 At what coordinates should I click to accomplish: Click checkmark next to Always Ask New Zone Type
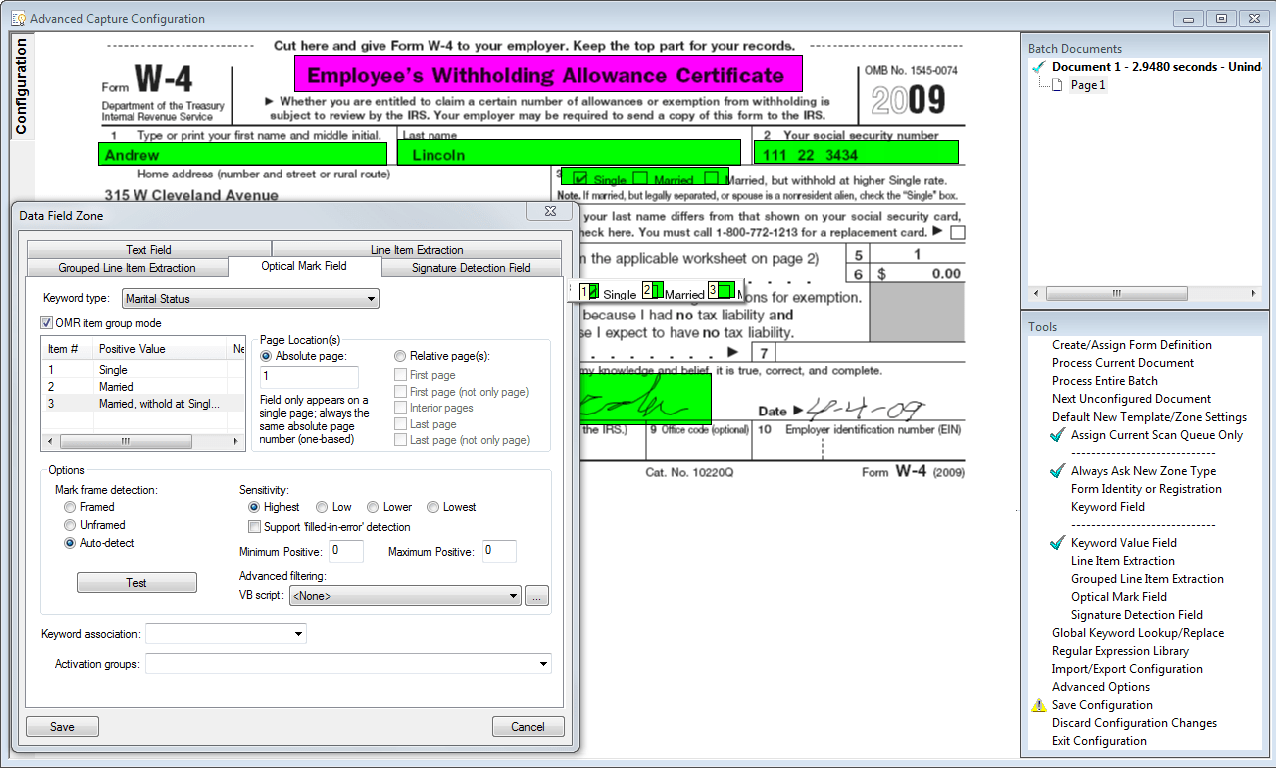(x=1058, y=471)
